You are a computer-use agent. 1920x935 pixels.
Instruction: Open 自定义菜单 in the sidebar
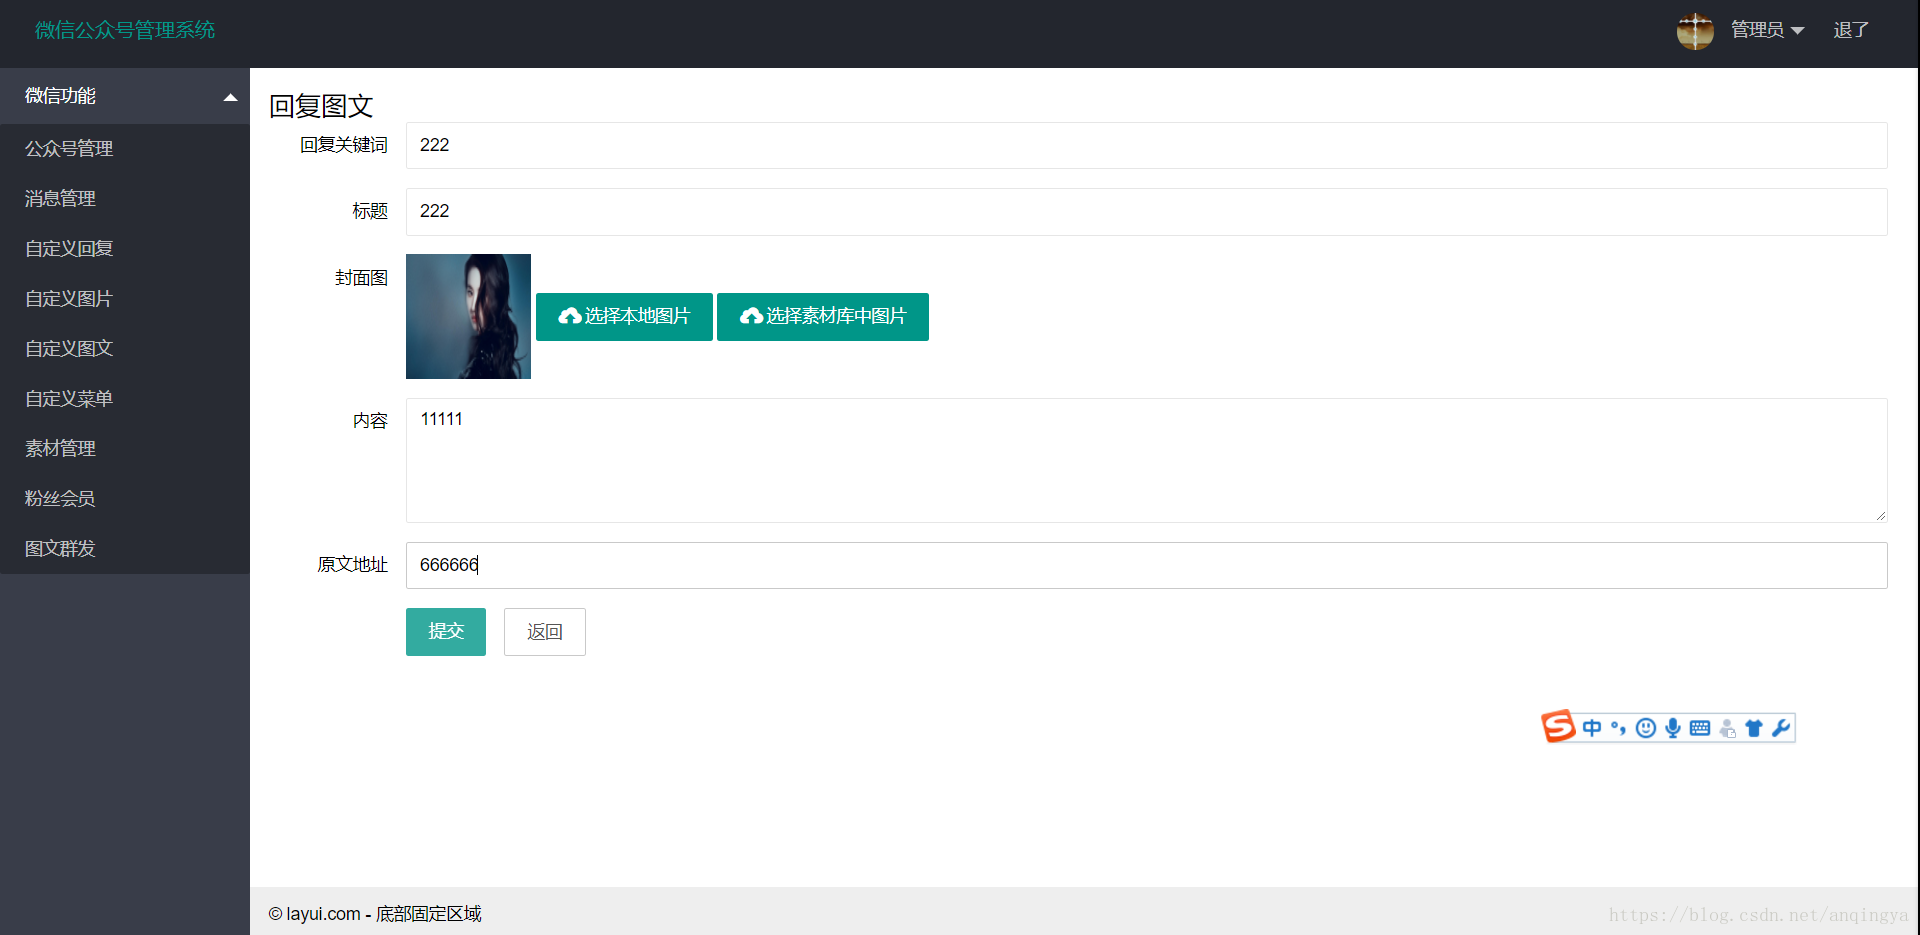click(x=125, y=399)
